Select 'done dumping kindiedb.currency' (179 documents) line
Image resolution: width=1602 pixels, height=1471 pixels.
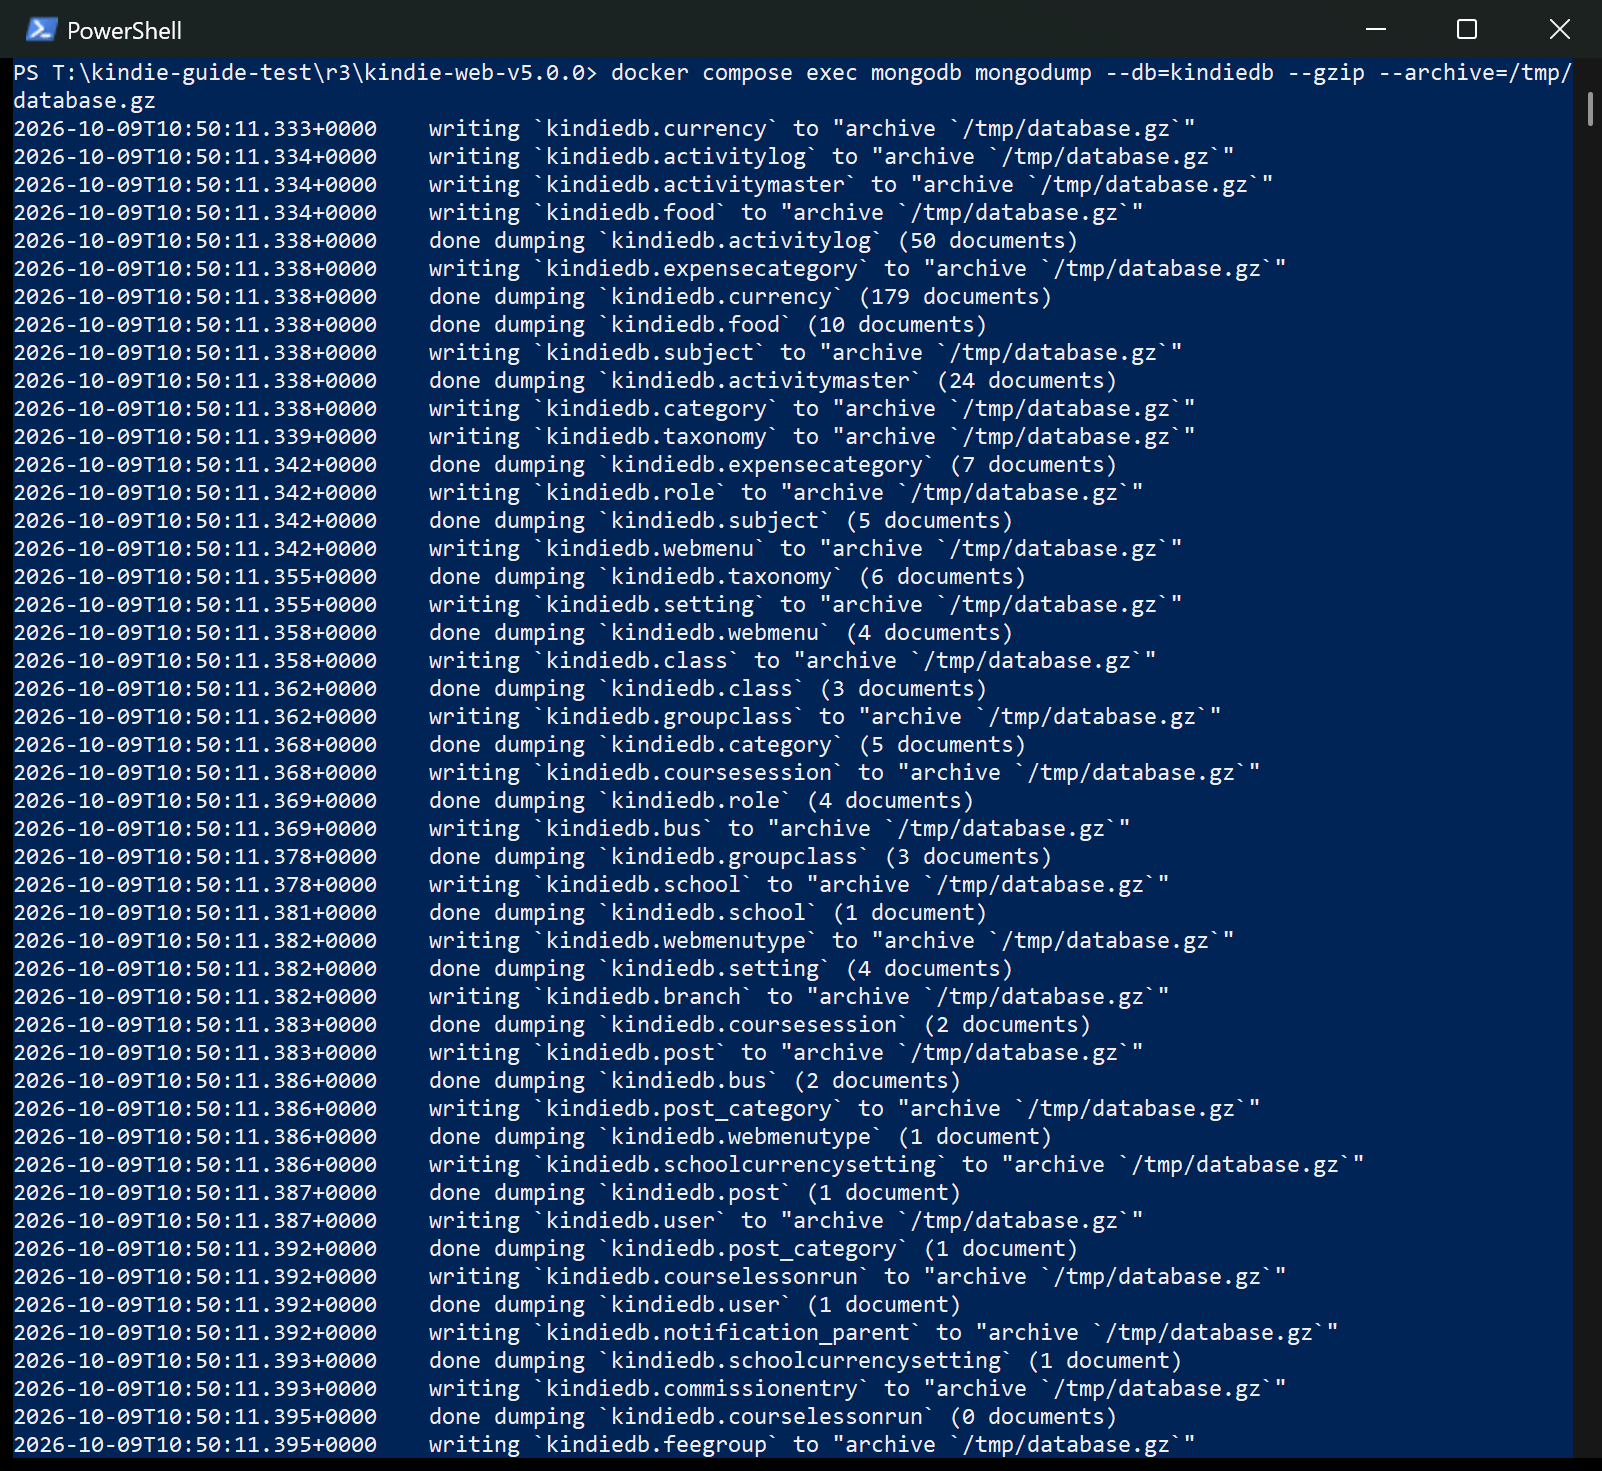(x=533, y=297)
